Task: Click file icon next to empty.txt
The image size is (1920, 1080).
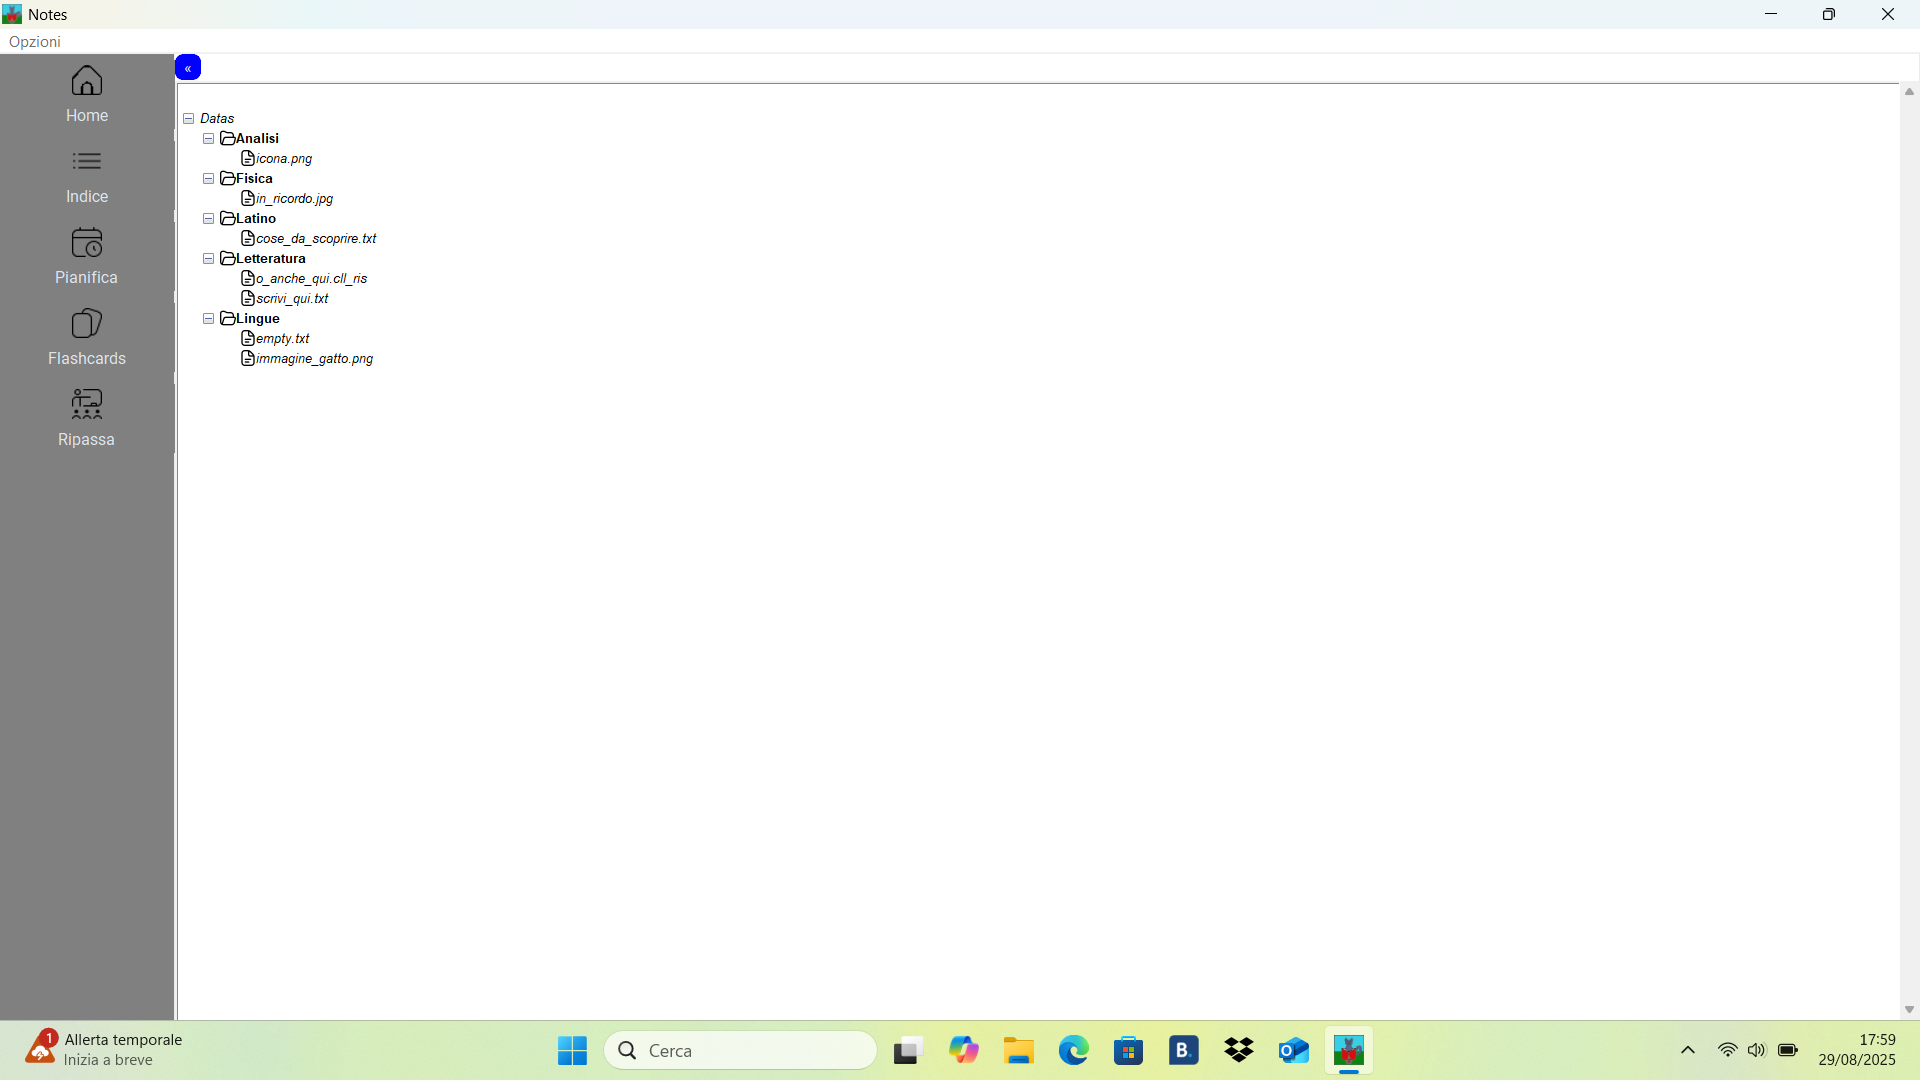Action: click(x=248, y=338)
